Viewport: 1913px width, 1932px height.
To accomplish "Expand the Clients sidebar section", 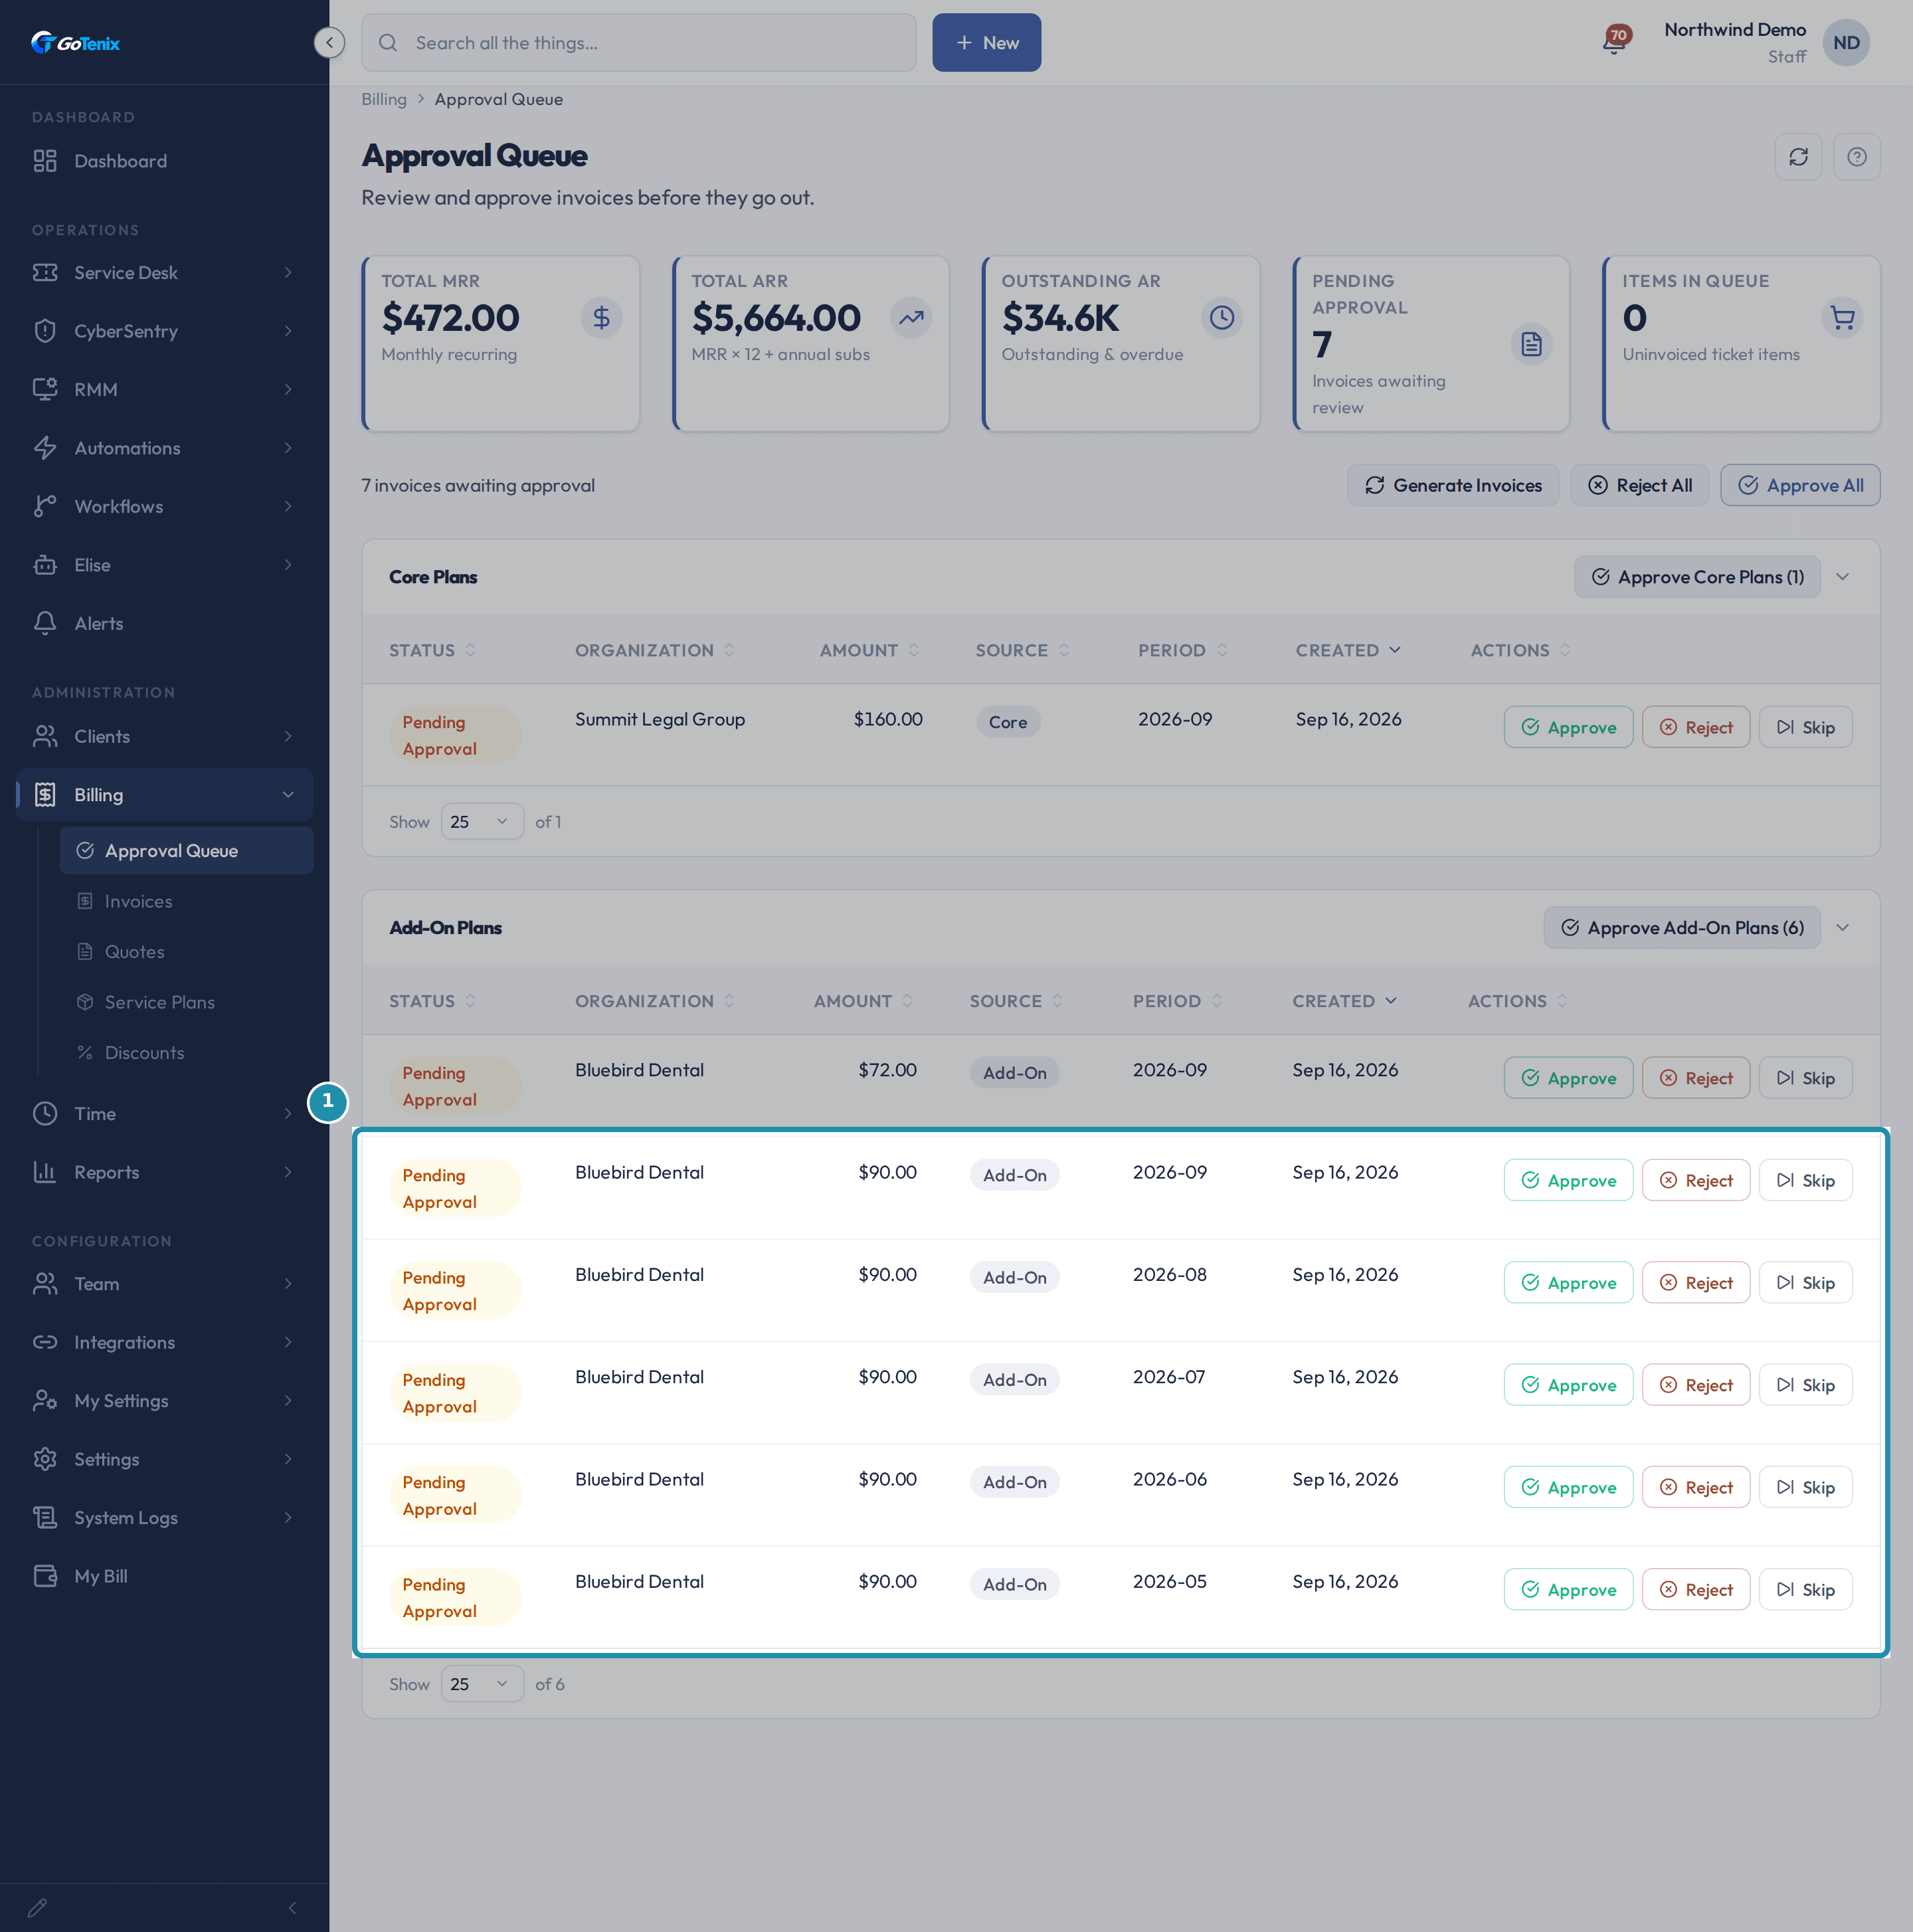I will click(164, 736).
